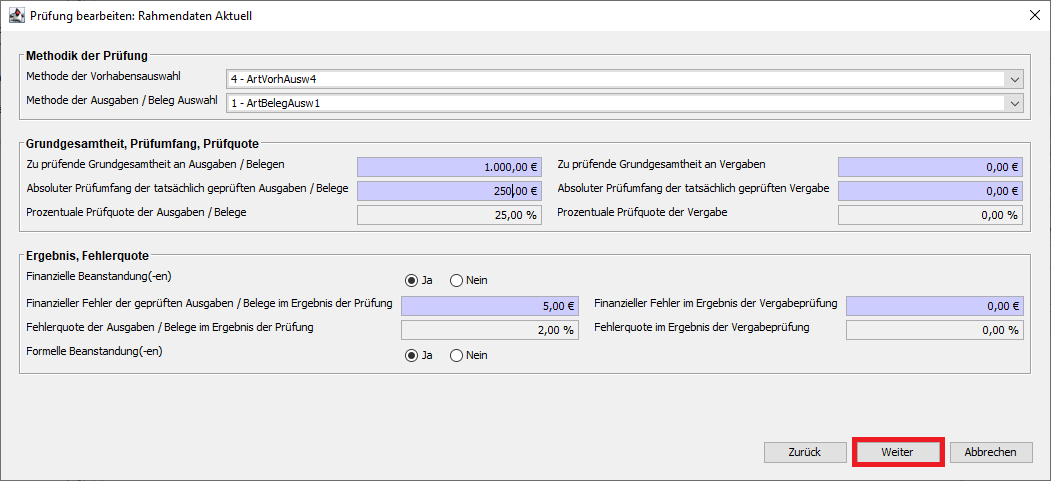This screenshot has width=1051, height=481.
Task: Open Methode der Ausgaben / Beleg Auswahl dropdown
Action: pos(625,103)
